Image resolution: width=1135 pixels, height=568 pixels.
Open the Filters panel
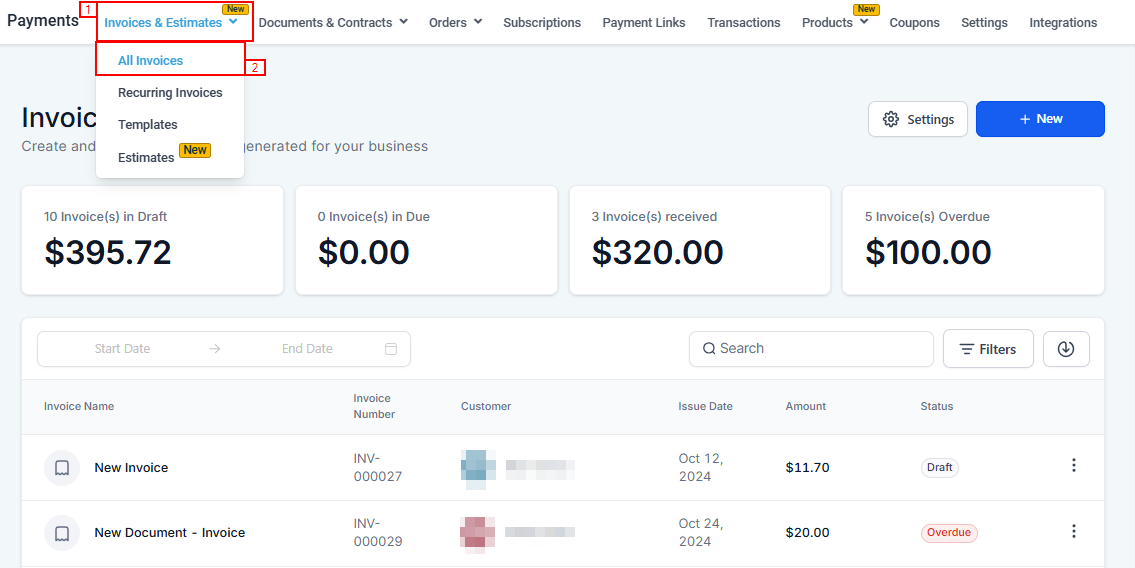(987, 349)
